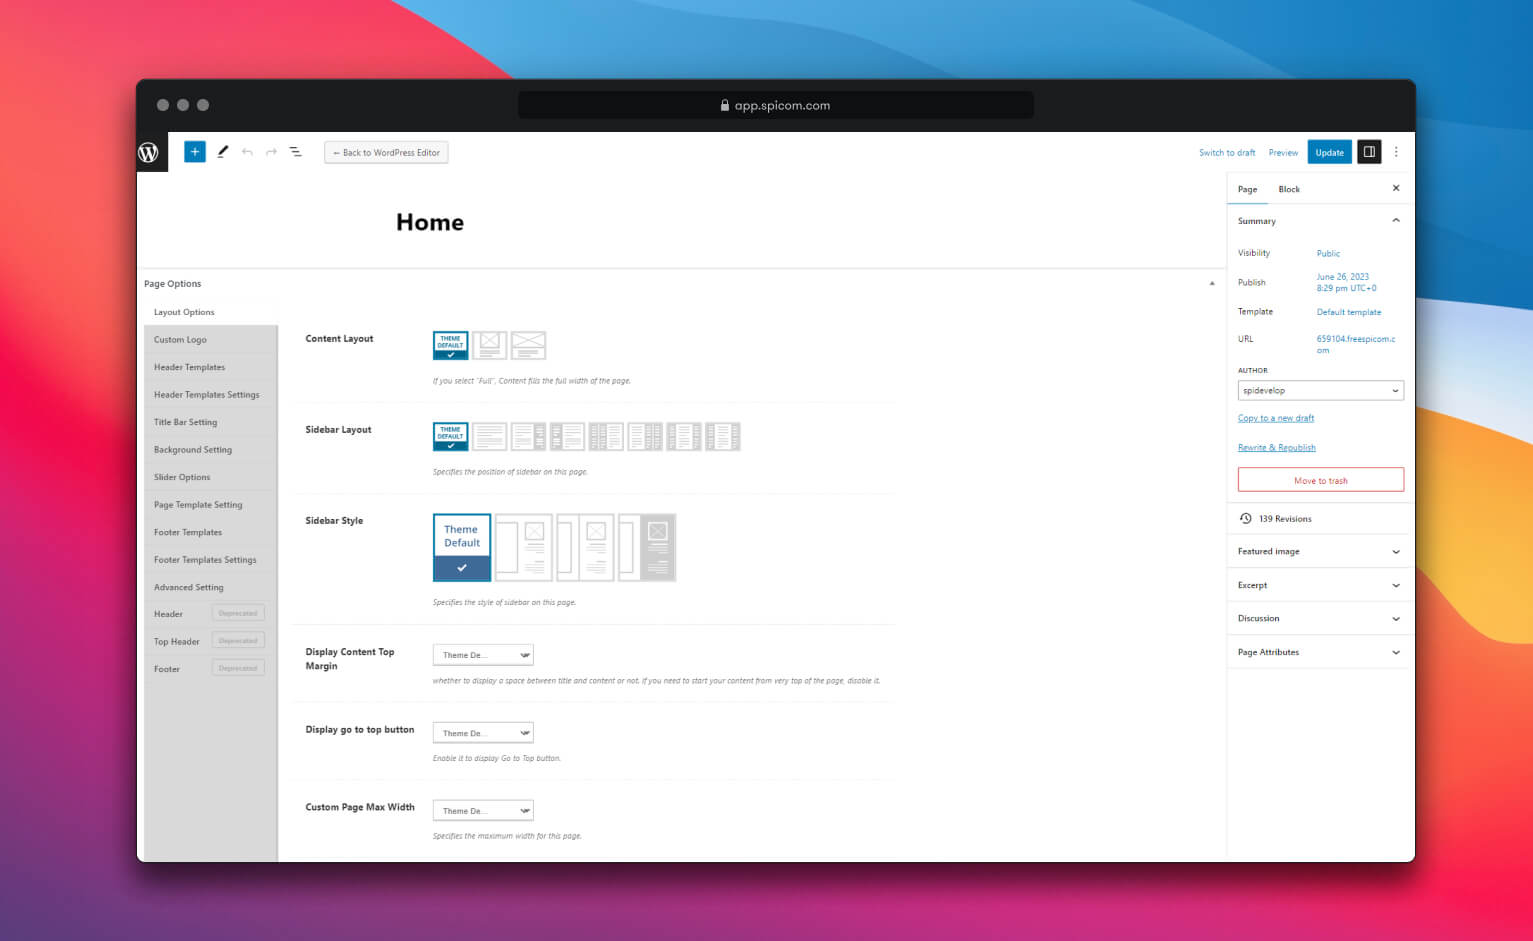Click the revisions clock icon
Image resolution: width=1533 pixels, height=941 pixels.
(1245, 518)
